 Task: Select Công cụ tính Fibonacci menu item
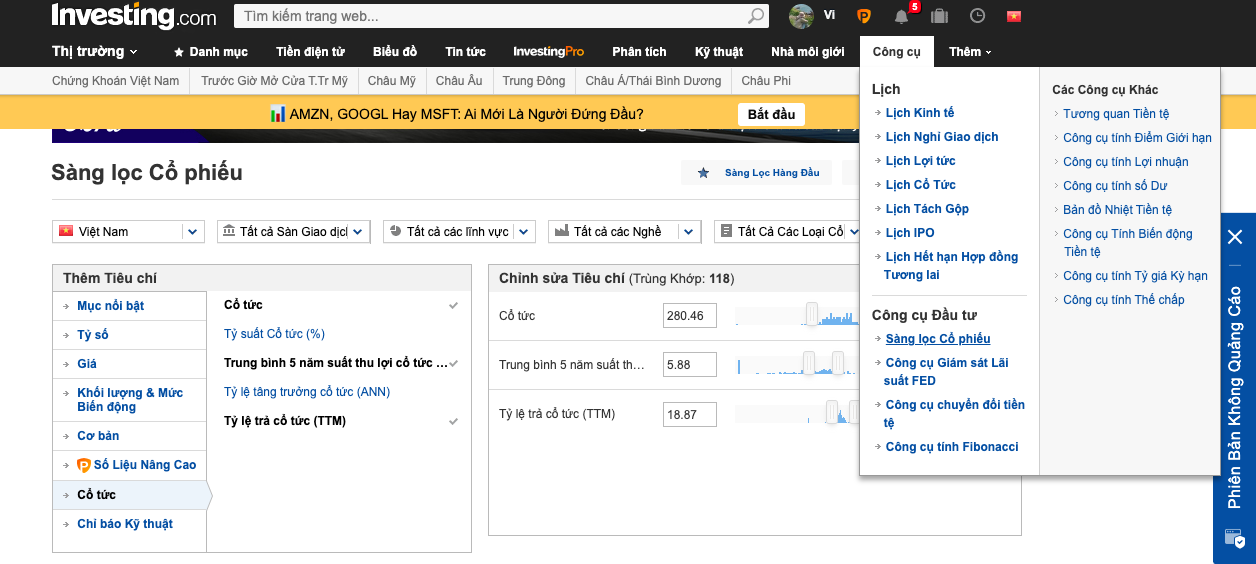(x=951, y=447)
